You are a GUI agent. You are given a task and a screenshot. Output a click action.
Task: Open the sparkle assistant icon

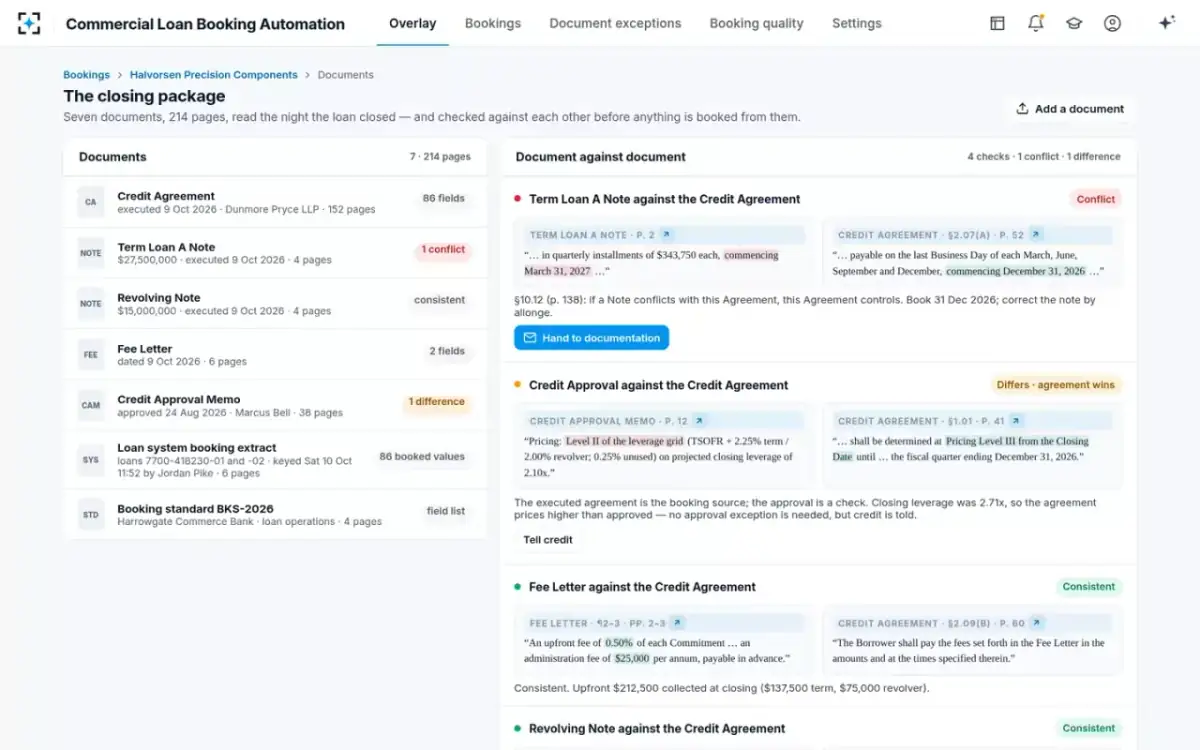[x=1166, y=23]
